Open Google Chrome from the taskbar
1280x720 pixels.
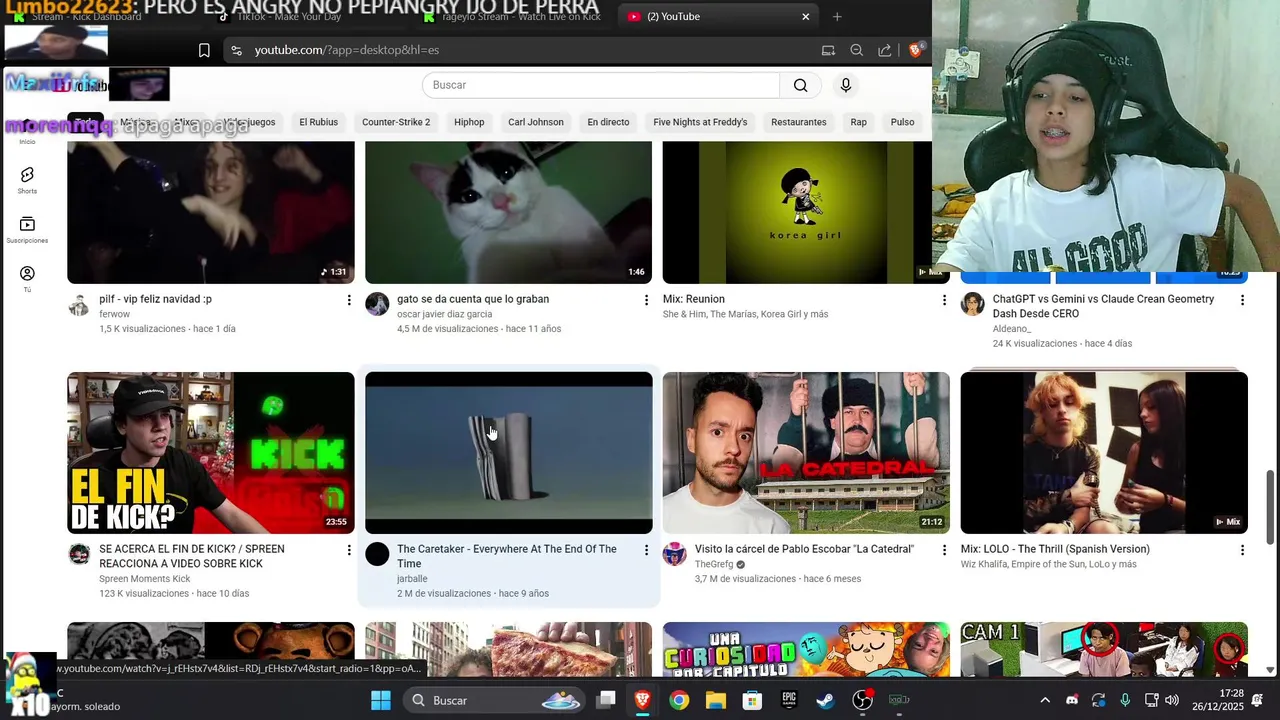(679, 700)
